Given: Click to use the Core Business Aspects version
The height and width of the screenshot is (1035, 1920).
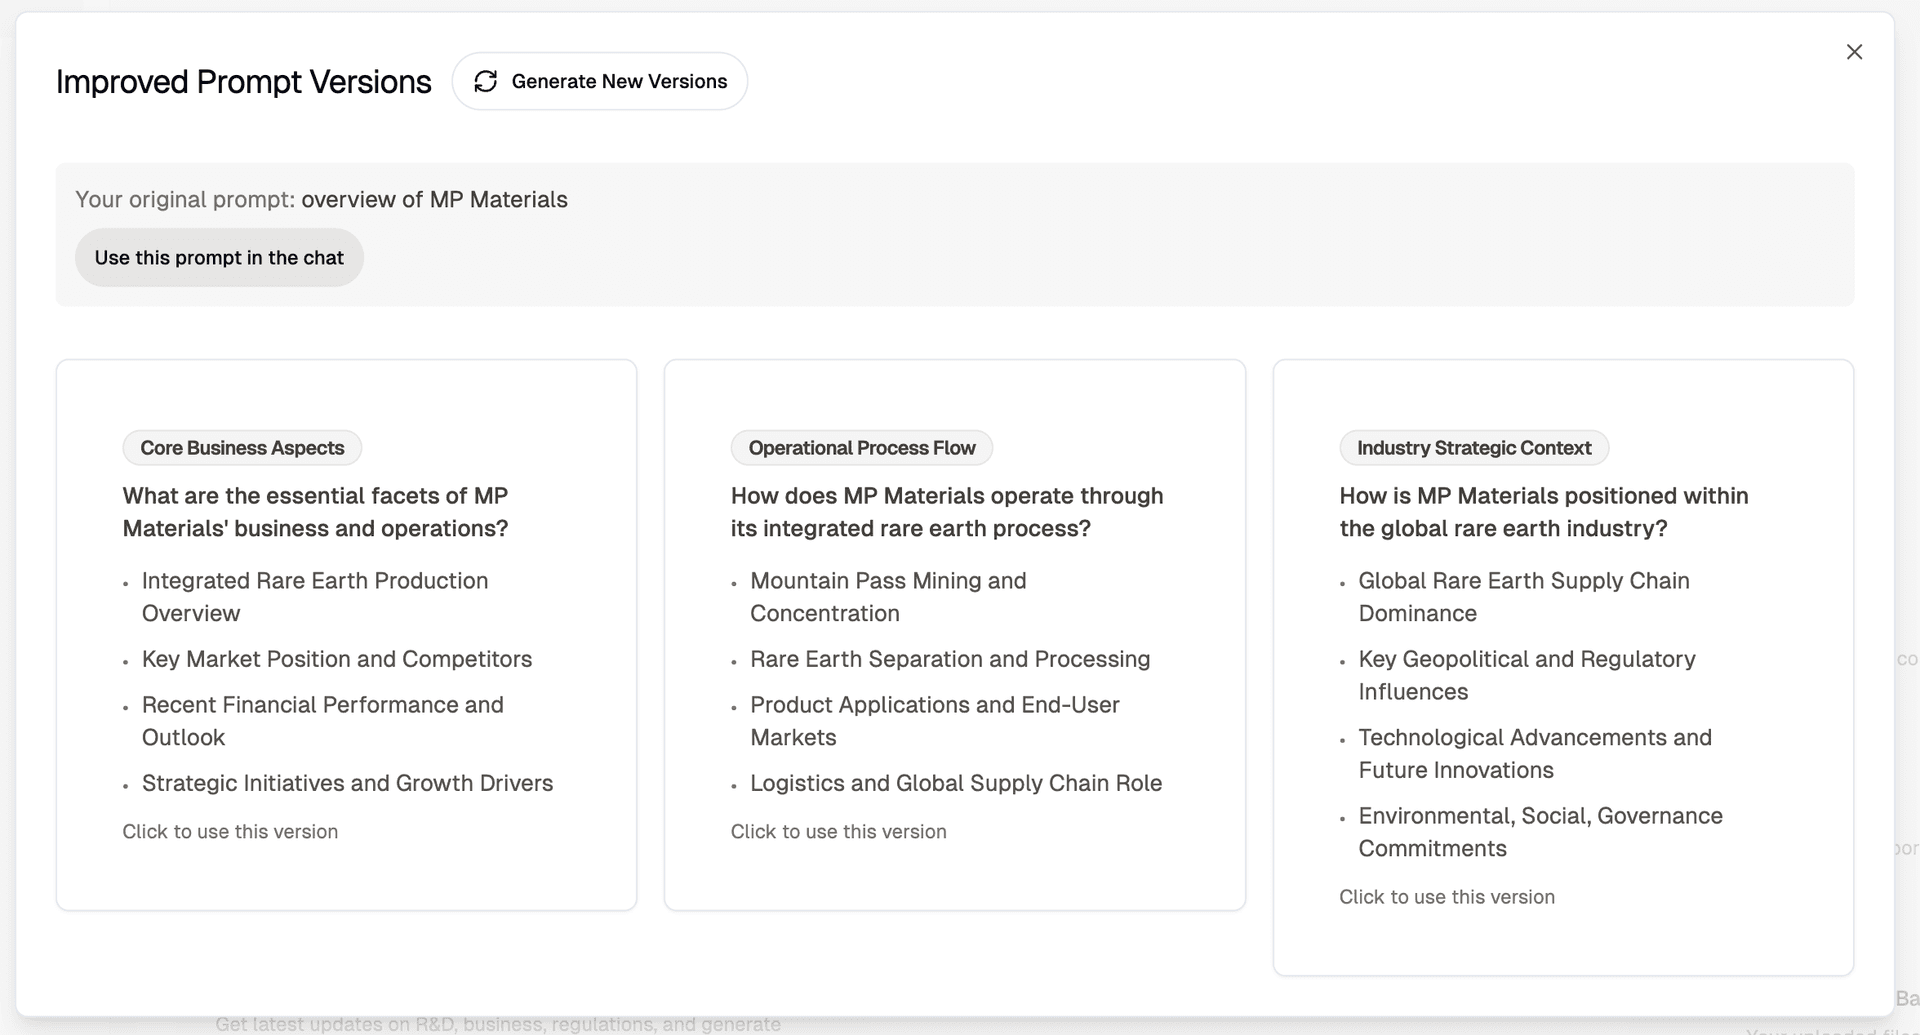Looking at the screenshot, I should pyautogui.click(x=230, y=832).
